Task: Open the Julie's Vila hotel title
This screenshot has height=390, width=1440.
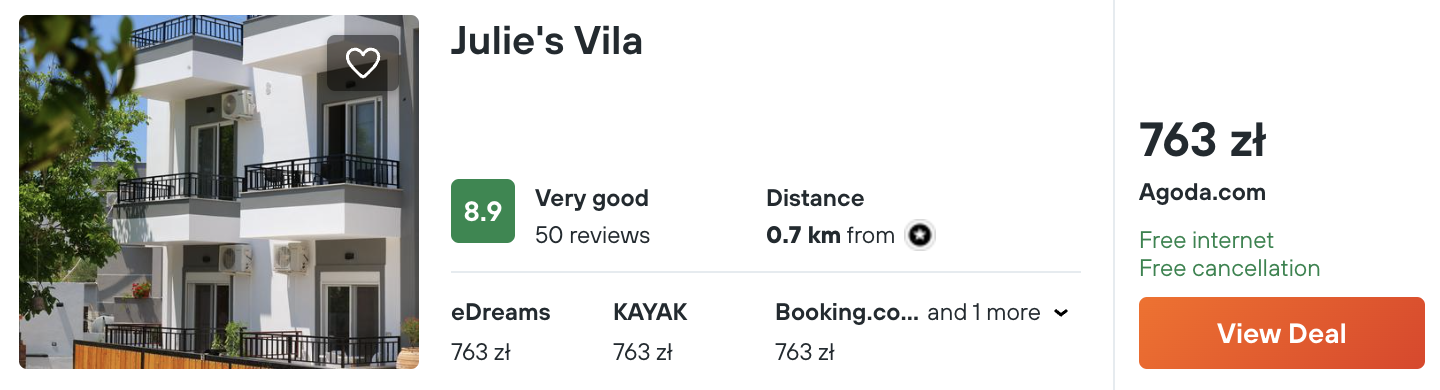Action: [x=546, y=41]
